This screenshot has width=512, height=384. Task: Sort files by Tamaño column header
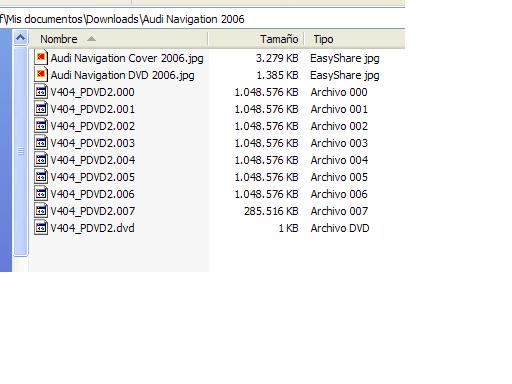(x=256, y=39)
